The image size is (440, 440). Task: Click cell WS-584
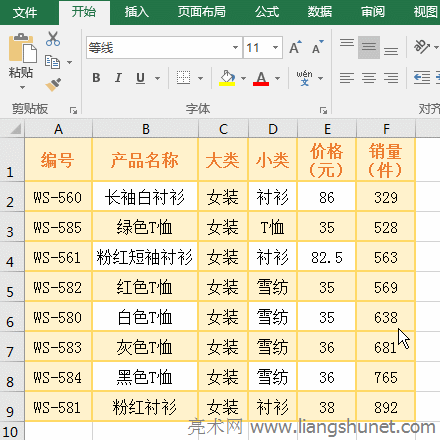coord(58,377)
